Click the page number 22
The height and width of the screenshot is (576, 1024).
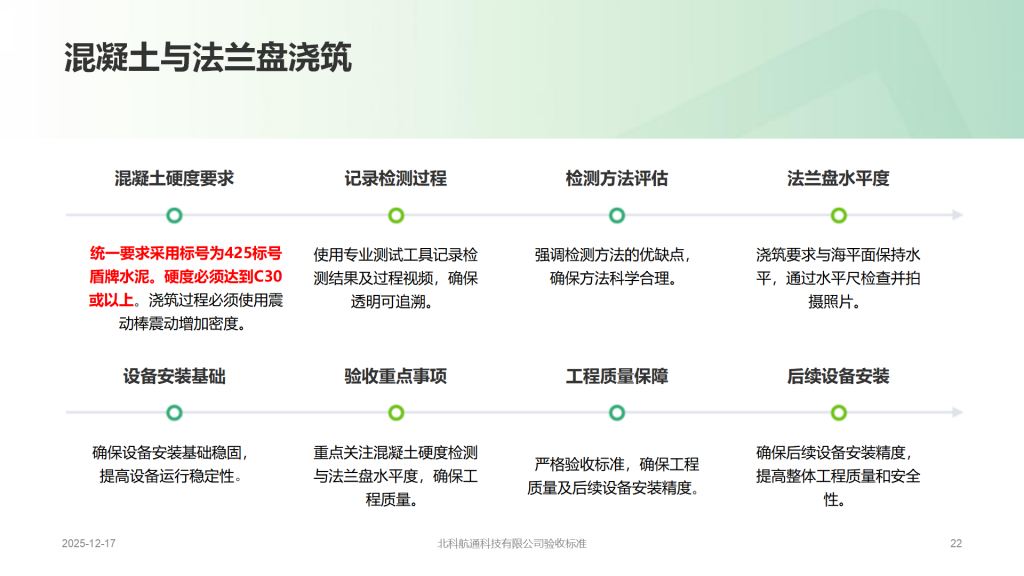(955, 543)
